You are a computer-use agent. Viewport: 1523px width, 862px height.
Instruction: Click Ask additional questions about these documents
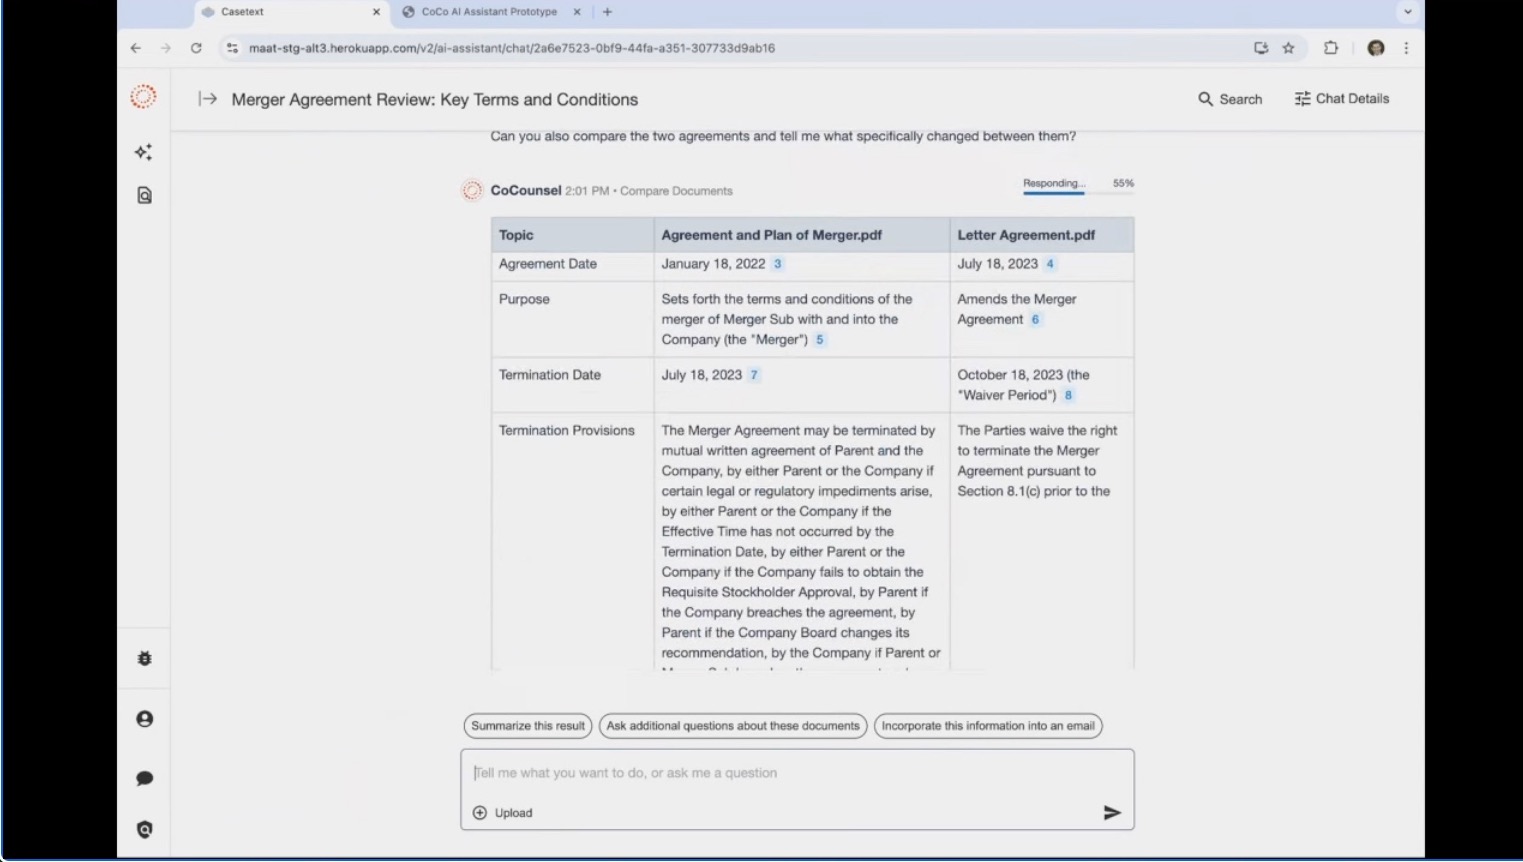733,726
